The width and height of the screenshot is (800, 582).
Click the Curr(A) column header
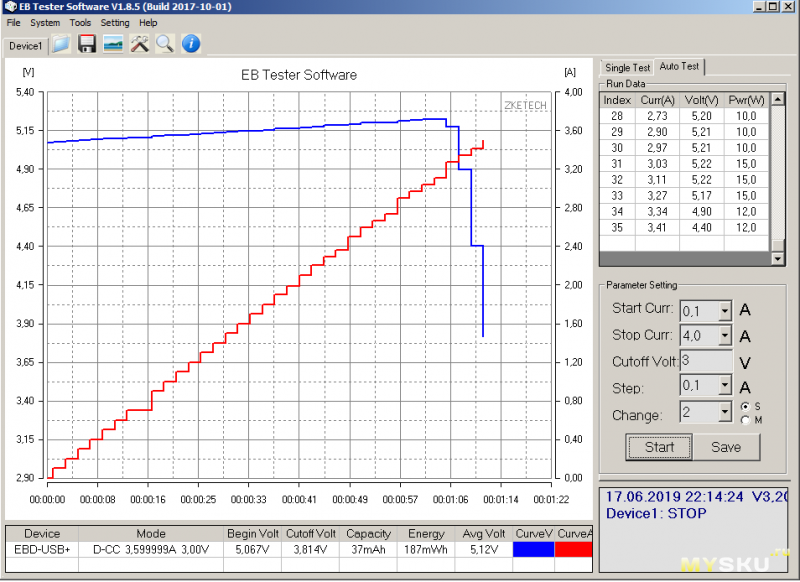click(657, 100)
